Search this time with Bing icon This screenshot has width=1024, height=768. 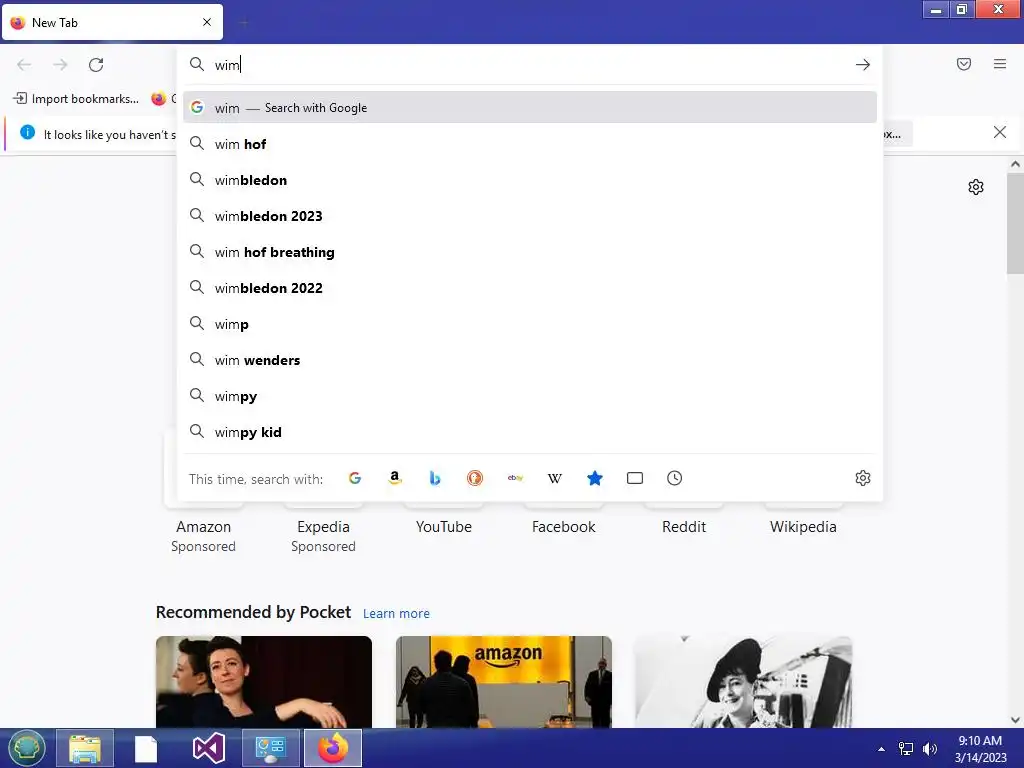pos(435,478)
